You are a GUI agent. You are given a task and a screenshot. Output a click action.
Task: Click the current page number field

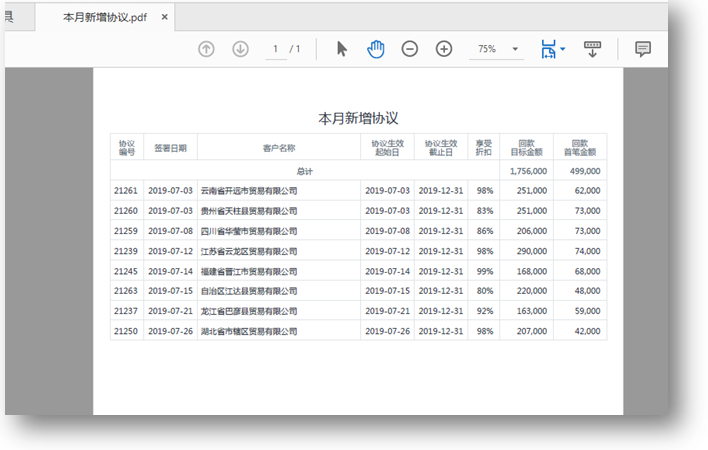point(275,49)
